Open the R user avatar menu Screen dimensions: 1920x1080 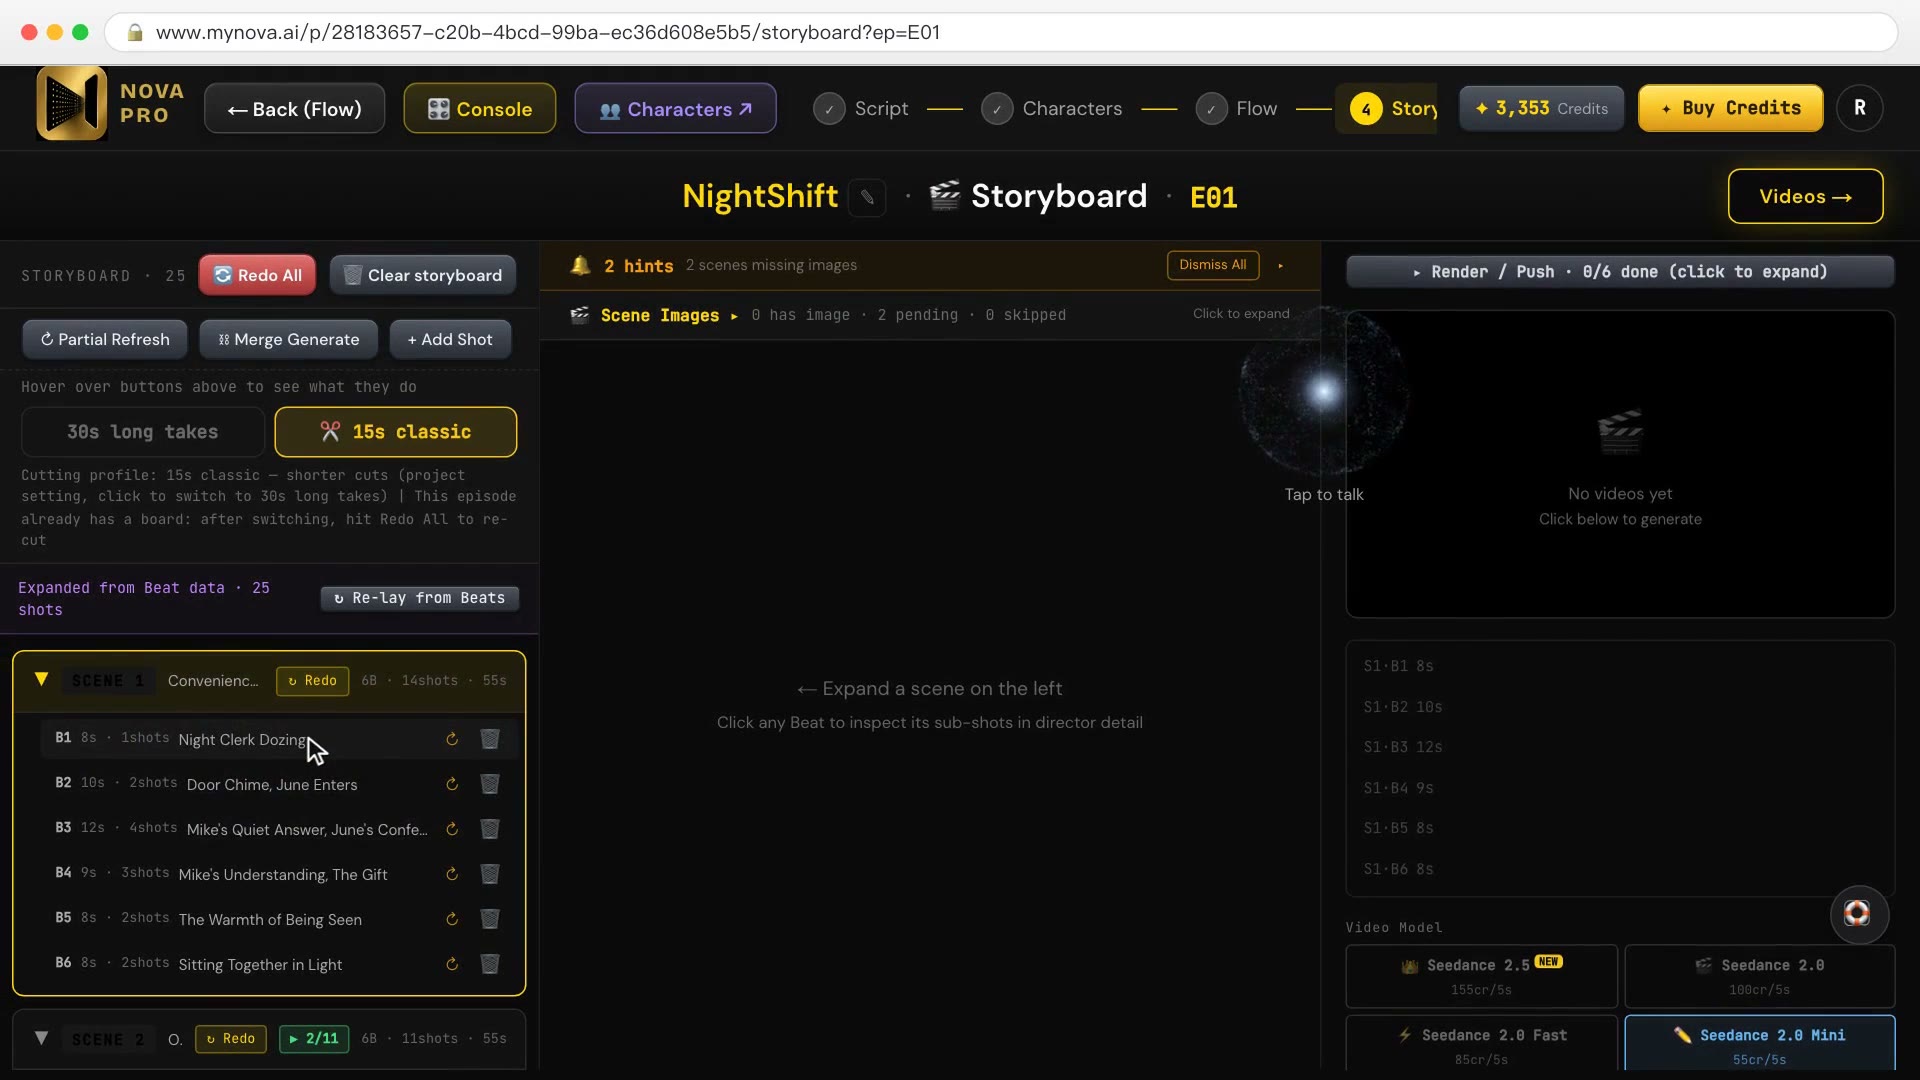(1860, 108)
